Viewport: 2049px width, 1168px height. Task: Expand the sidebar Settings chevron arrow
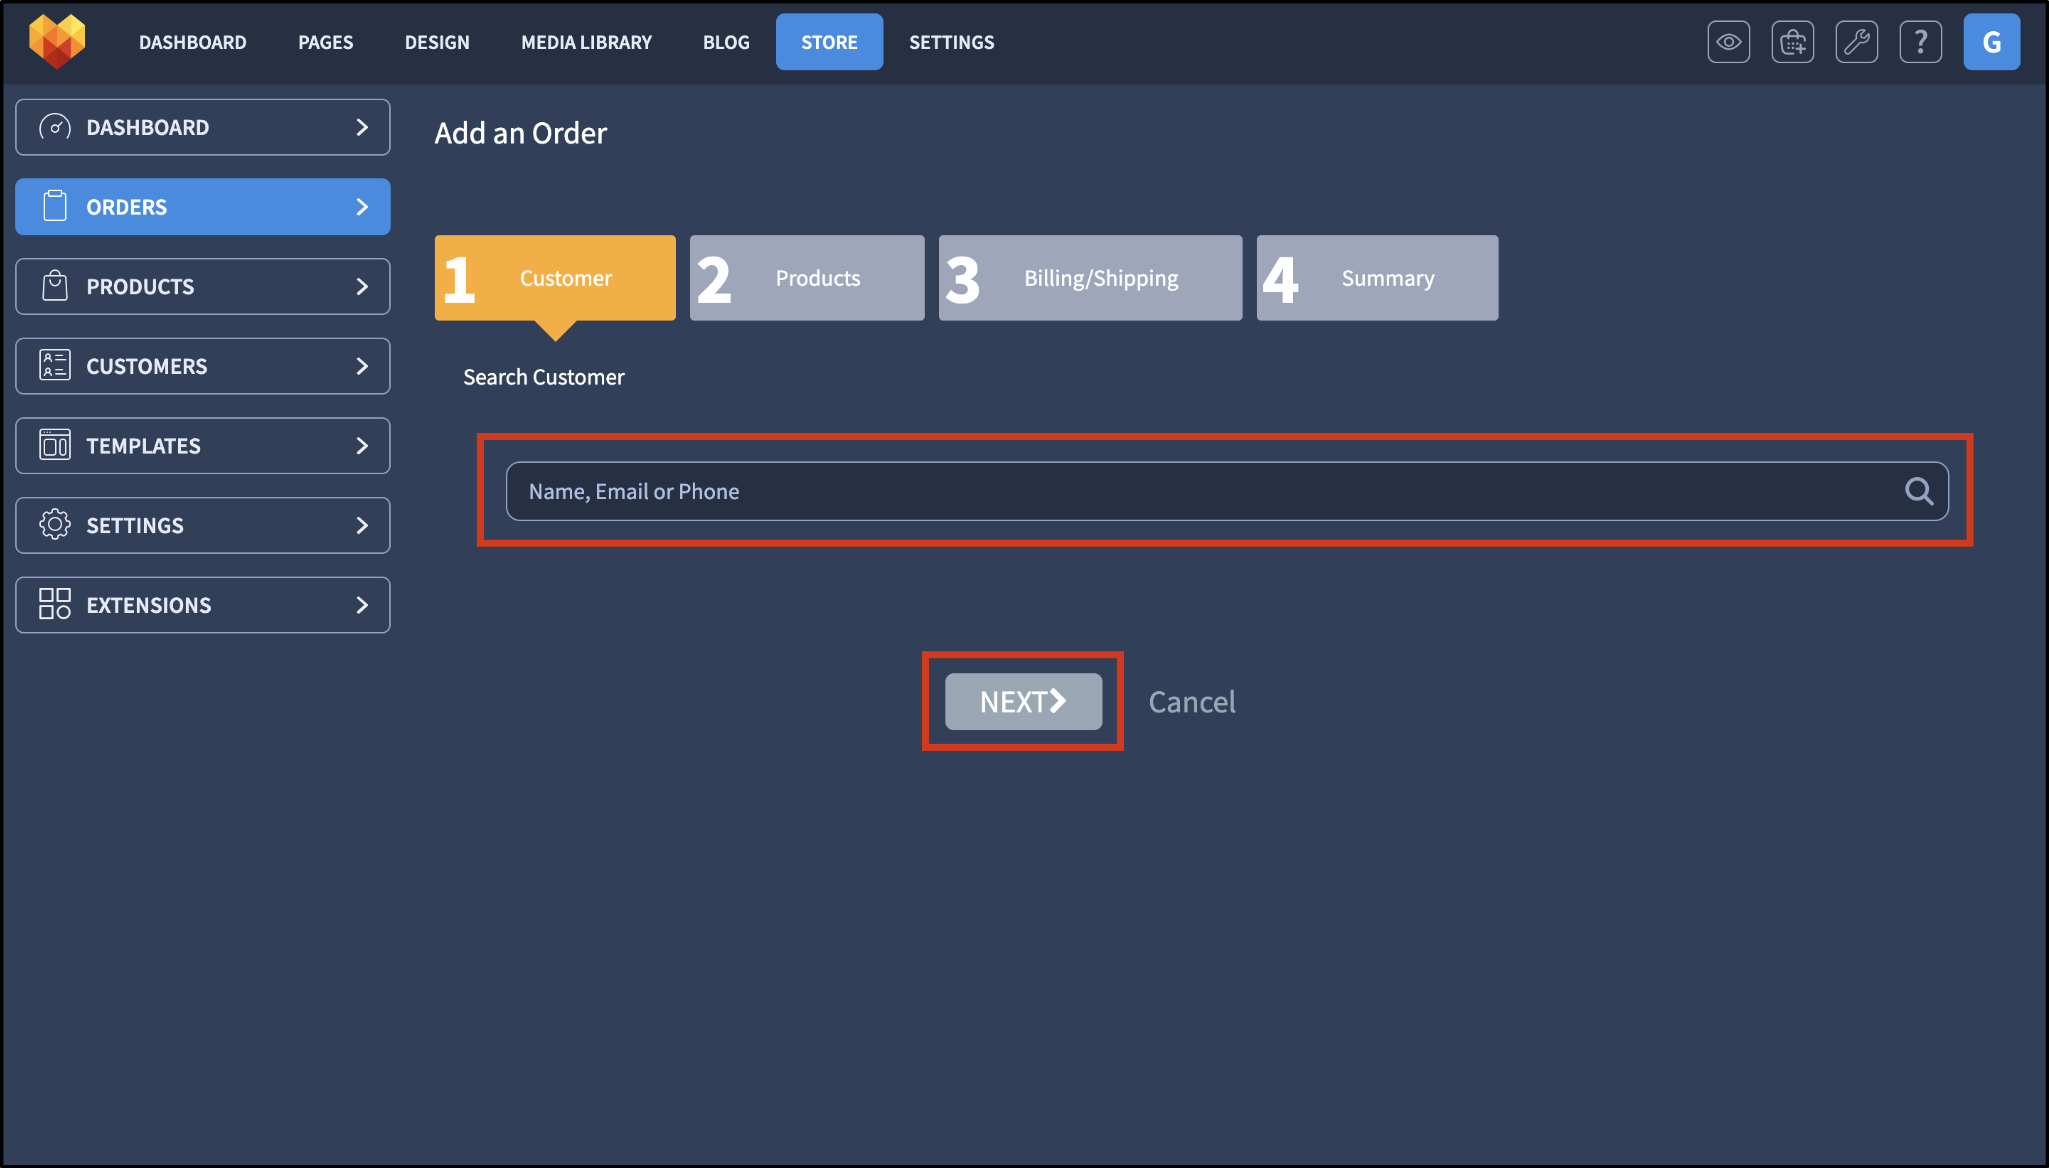pyautogui.click(x=362, y=524)
